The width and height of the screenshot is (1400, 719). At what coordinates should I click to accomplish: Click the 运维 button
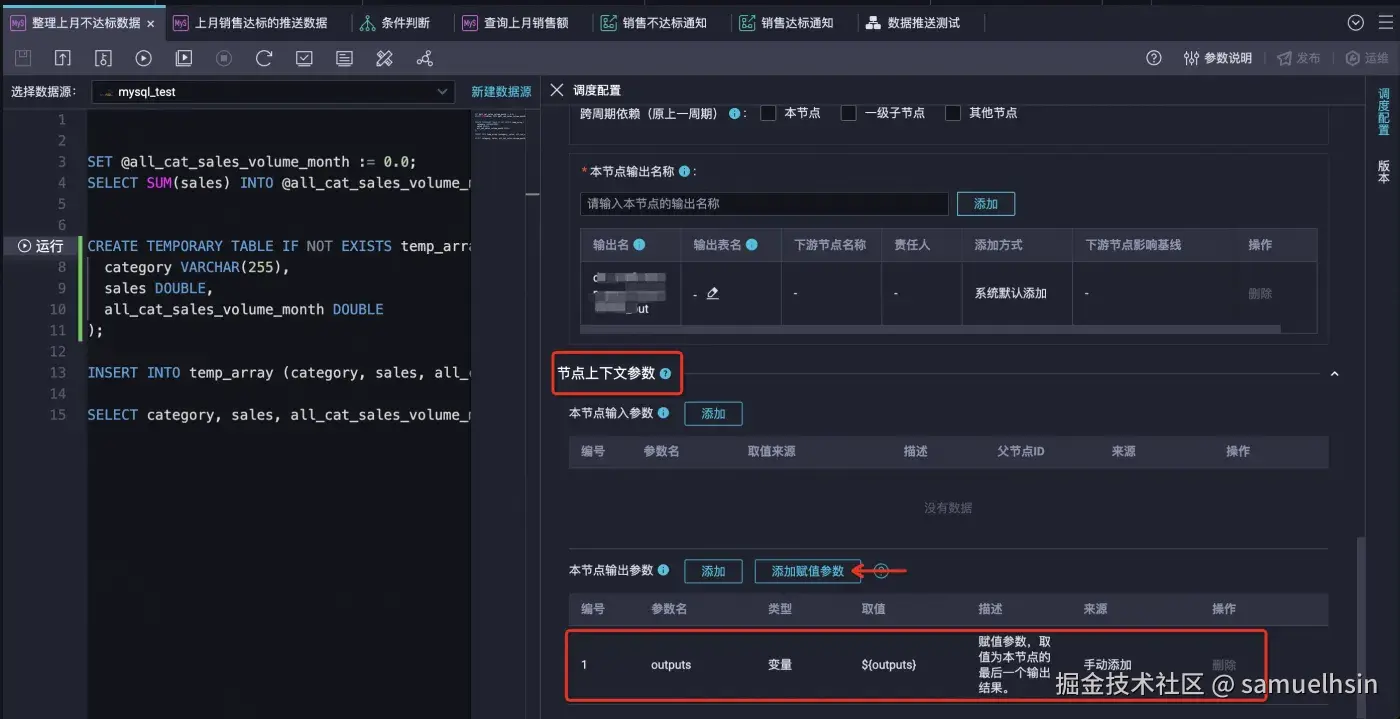tap(1367, 58)
